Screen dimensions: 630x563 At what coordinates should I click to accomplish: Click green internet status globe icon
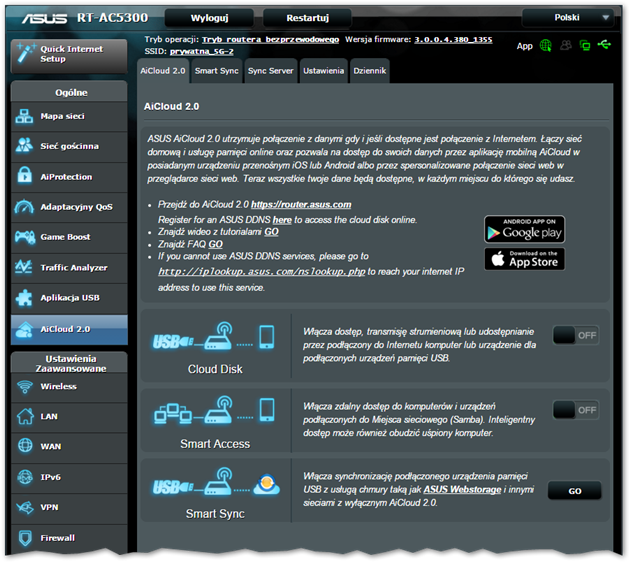545,45
